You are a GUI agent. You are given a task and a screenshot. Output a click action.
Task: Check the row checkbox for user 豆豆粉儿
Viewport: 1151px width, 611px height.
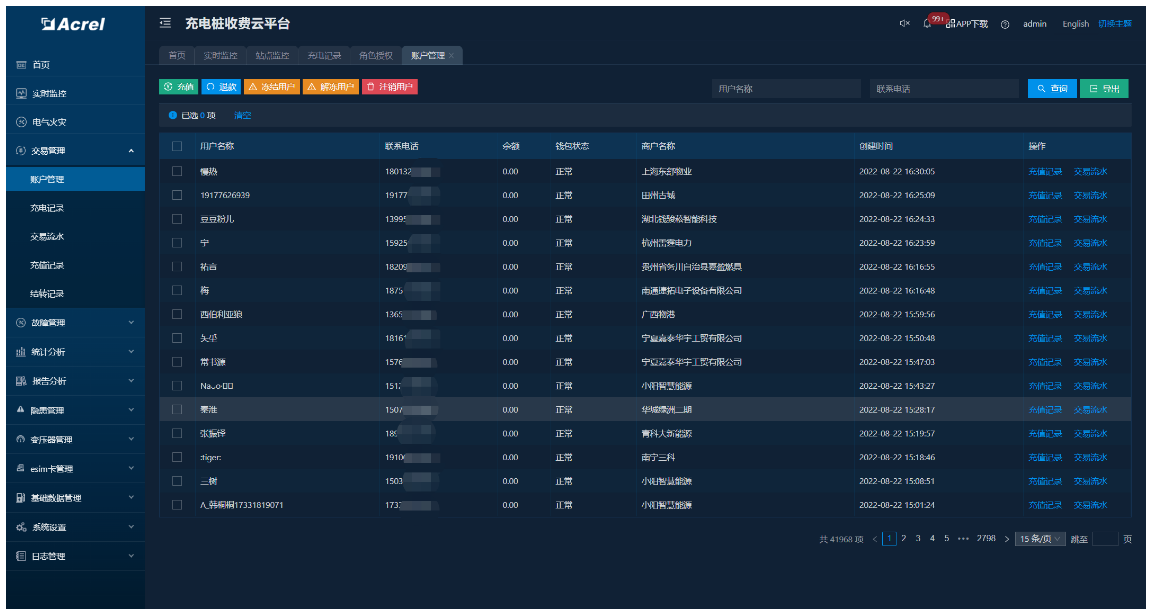[x=177, y=219]
